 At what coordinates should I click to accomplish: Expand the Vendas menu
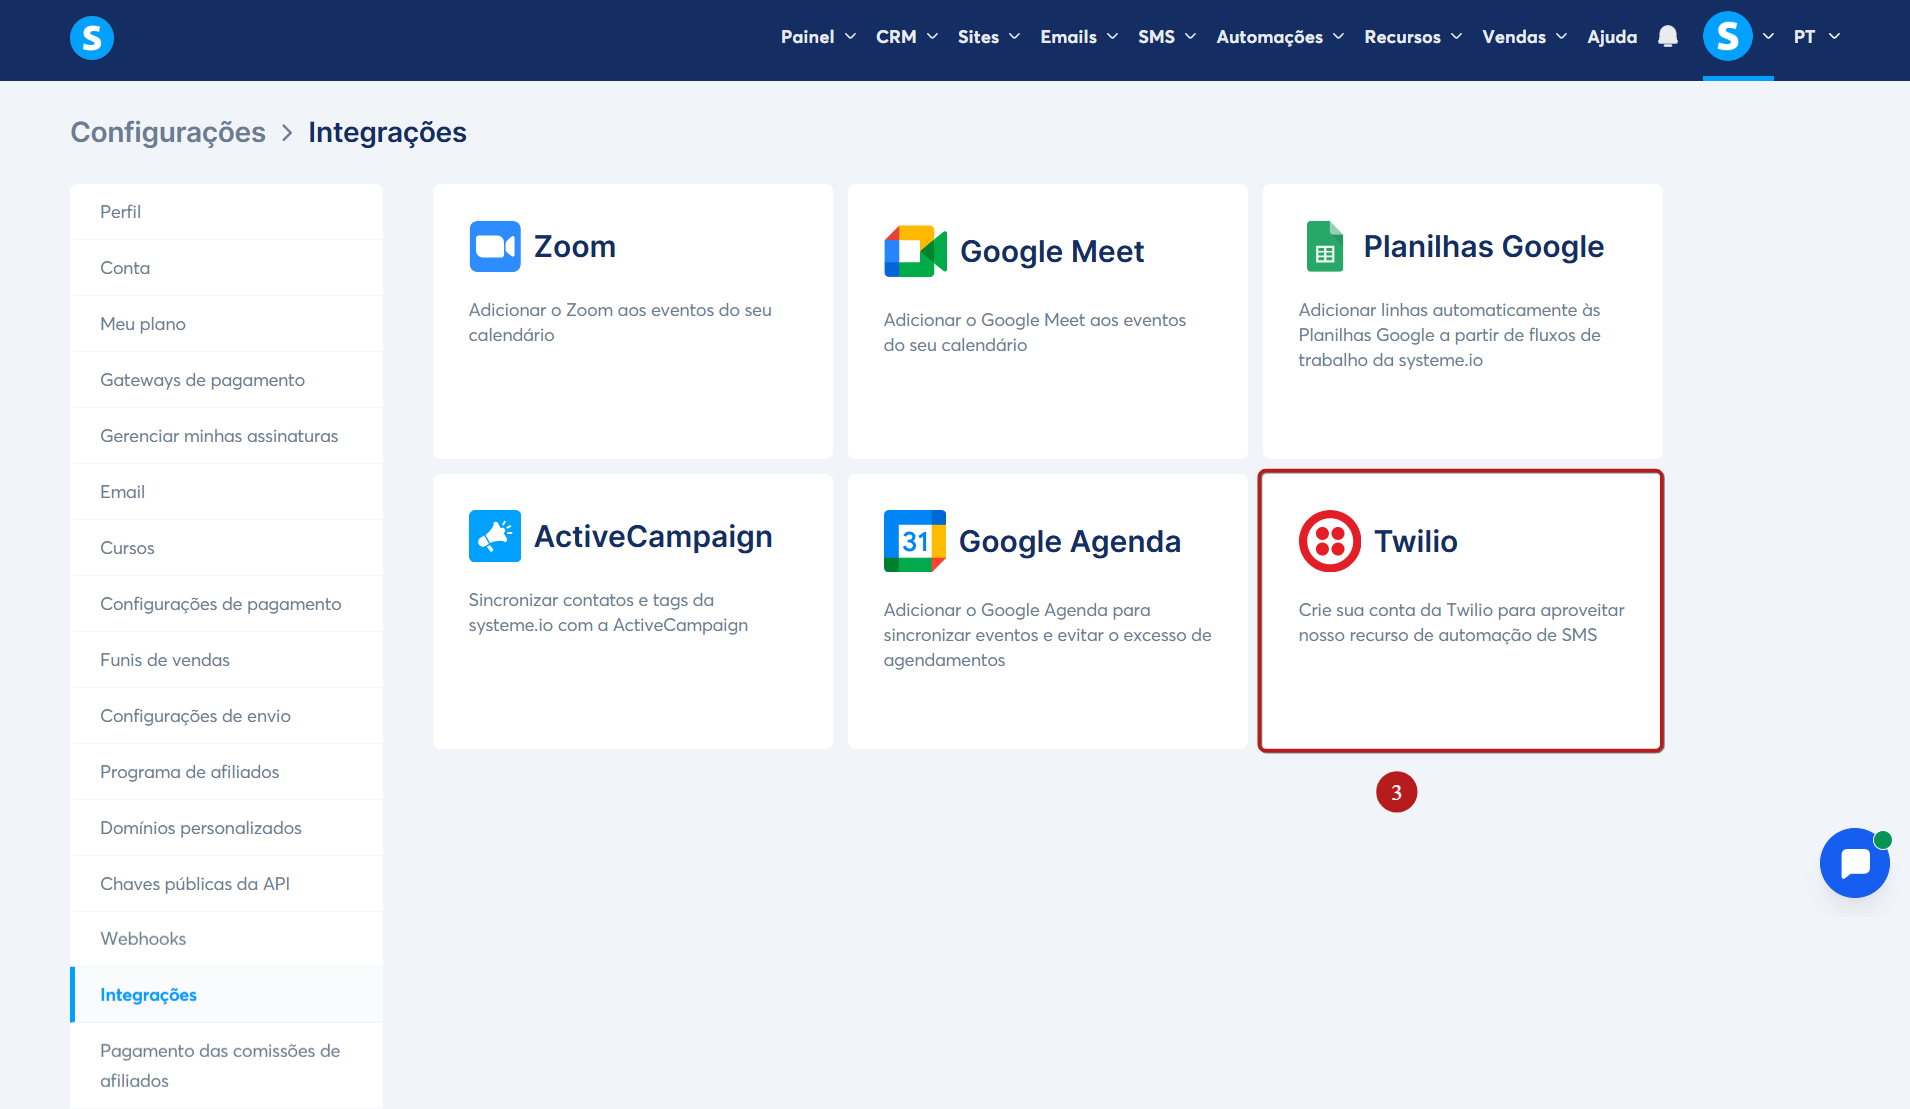1524,37
